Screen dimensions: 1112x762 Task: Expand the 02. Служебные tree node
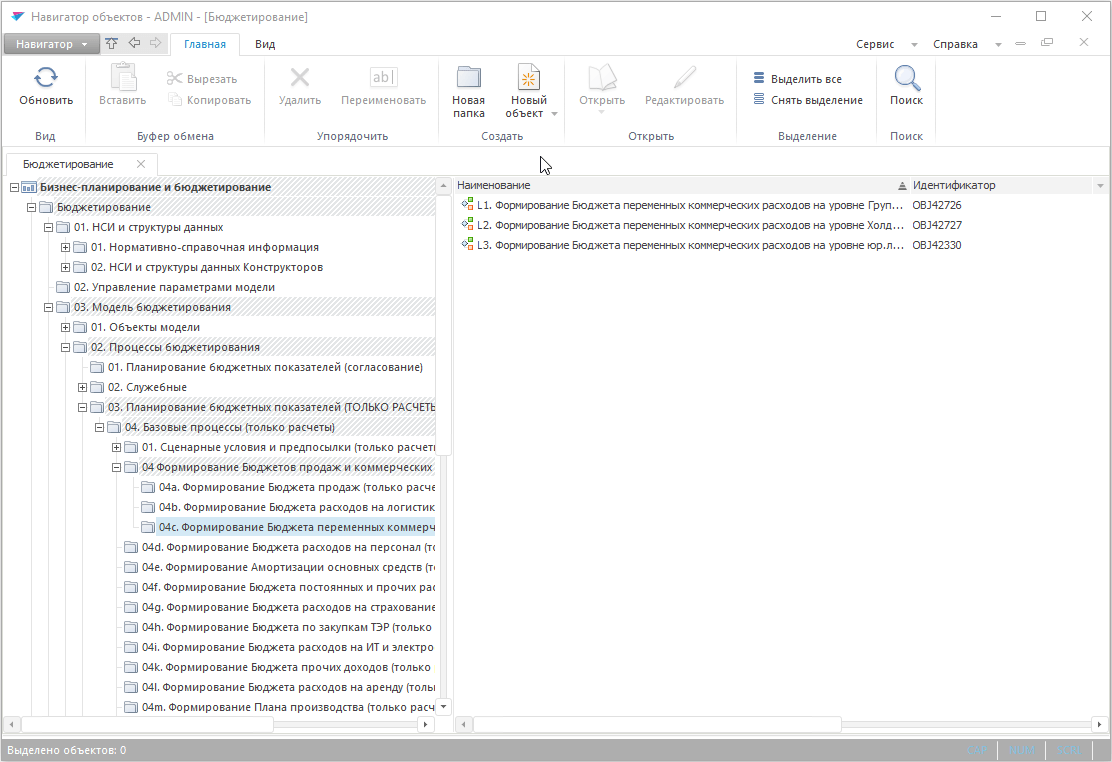83,387
